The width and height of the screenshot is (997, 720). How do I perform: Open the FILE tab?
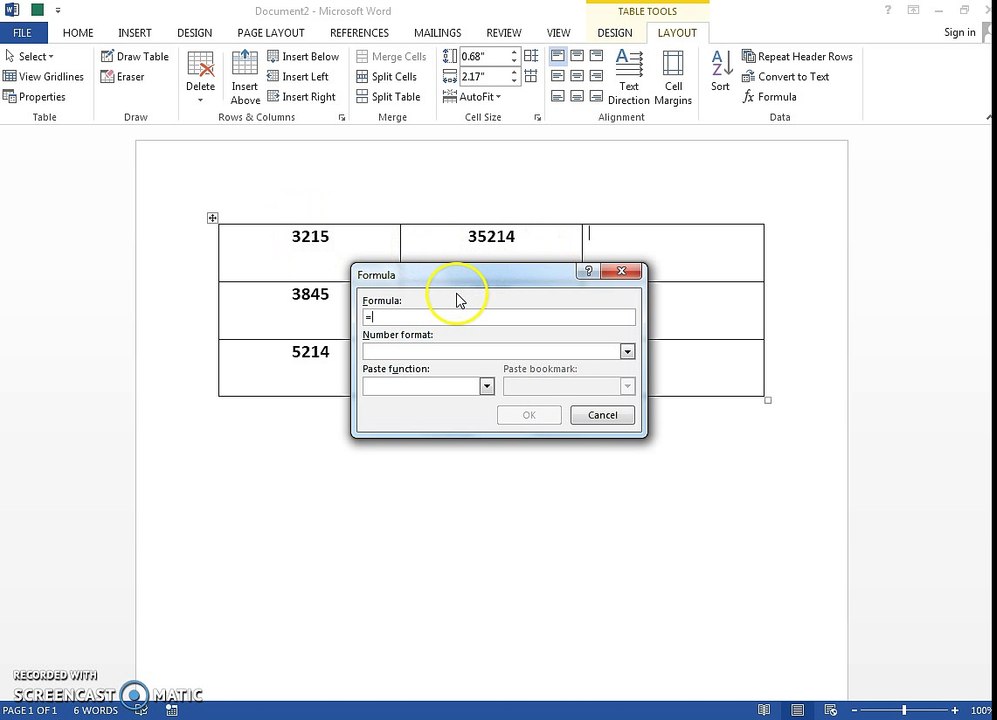[x=23, y=33]
